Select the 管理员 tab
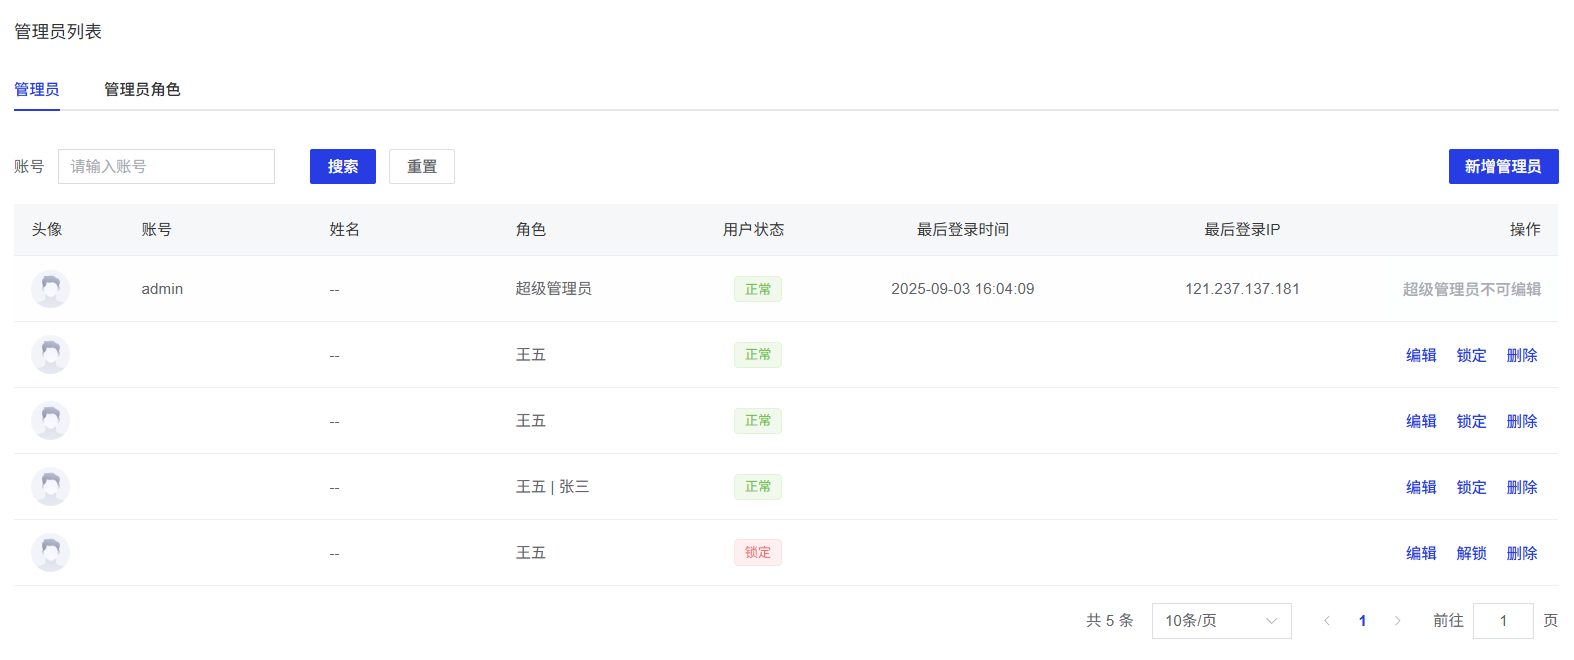This screenshot has width=1574, height=660. pos(37,89)
